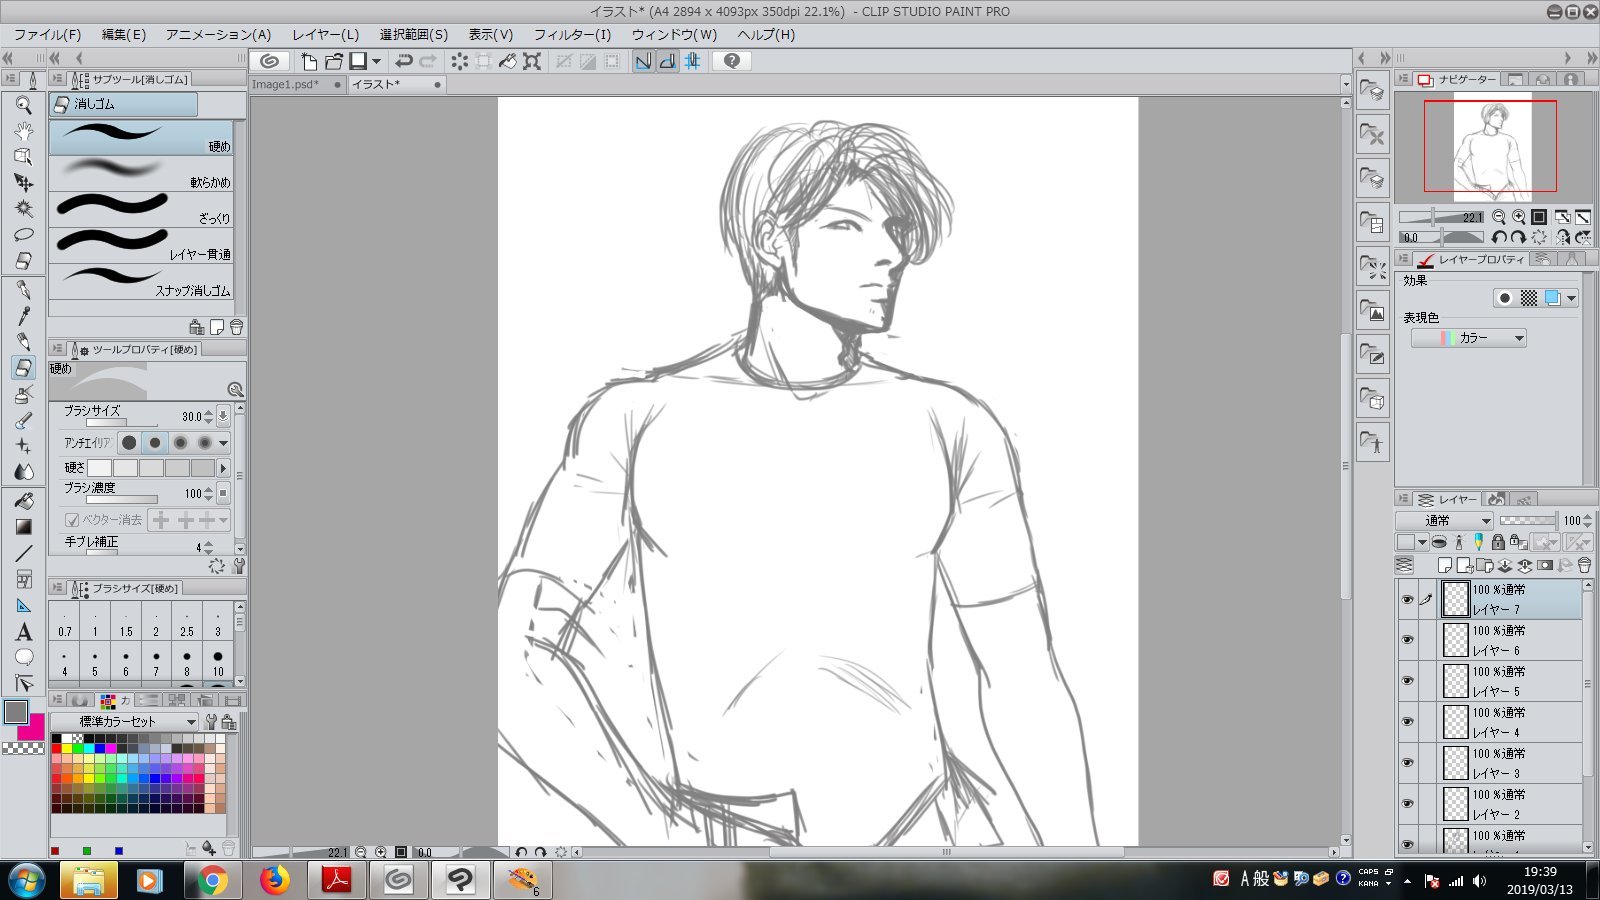
Task: Open the フィルター(I) menu
Action: coord(571,34)
